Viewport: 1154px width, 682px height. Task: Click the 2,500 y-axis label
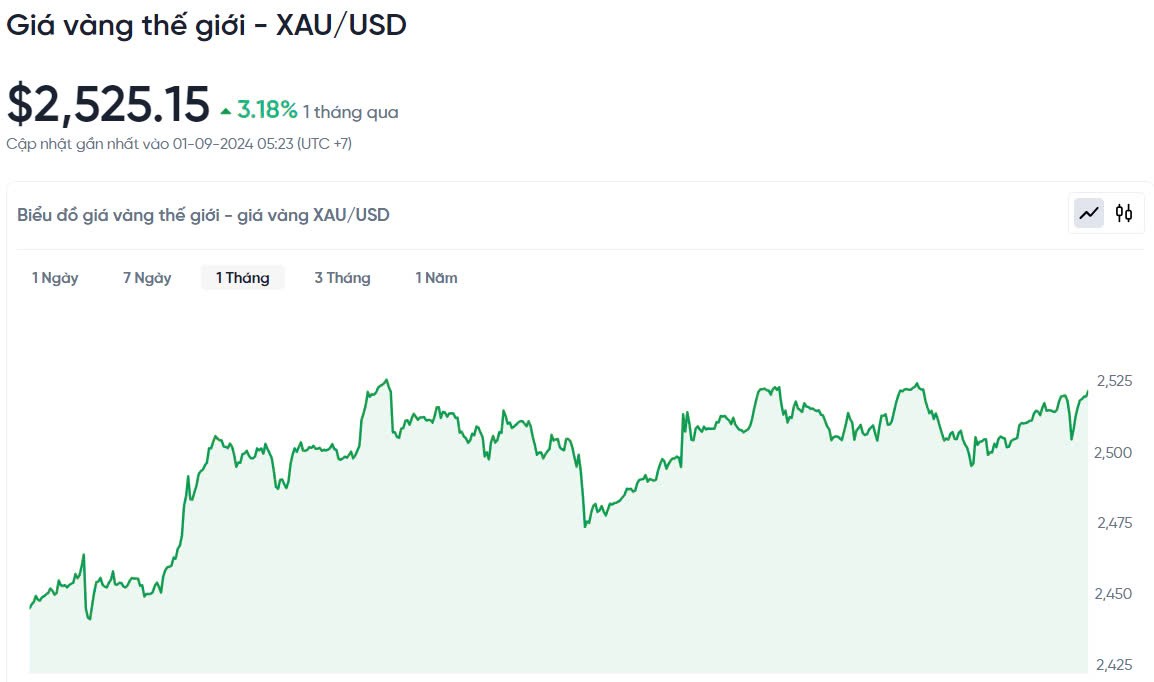(x=1115, y=452)
